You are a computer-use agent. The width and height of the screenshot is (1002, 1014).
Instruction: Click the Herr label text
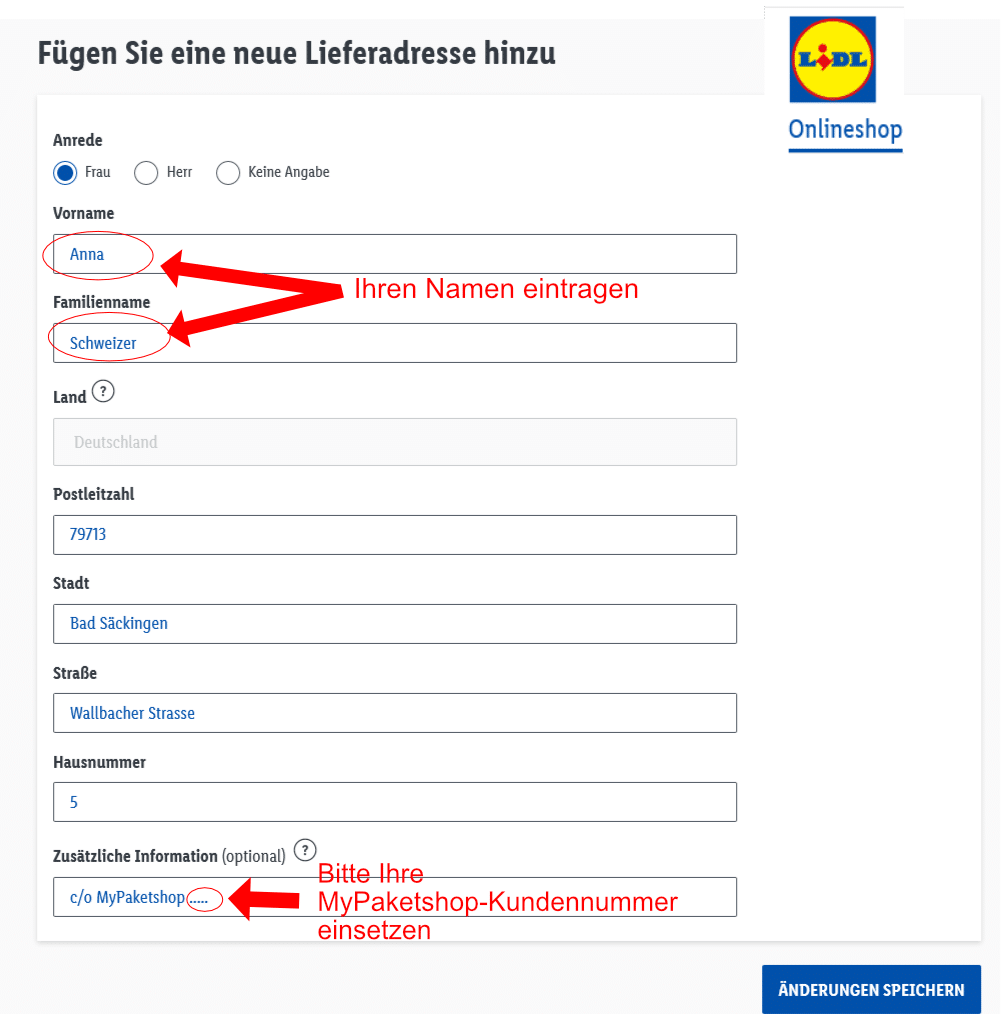pos(180,172)
